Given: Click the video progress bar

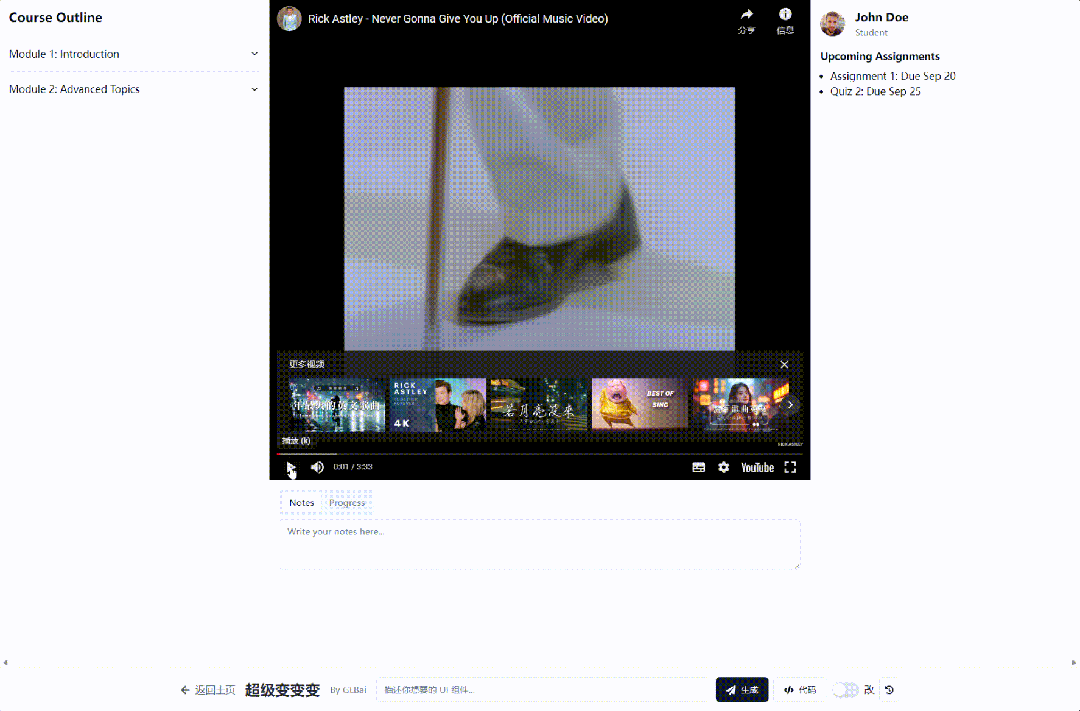Looking at the screenshot, I should (x=539, y=454).
